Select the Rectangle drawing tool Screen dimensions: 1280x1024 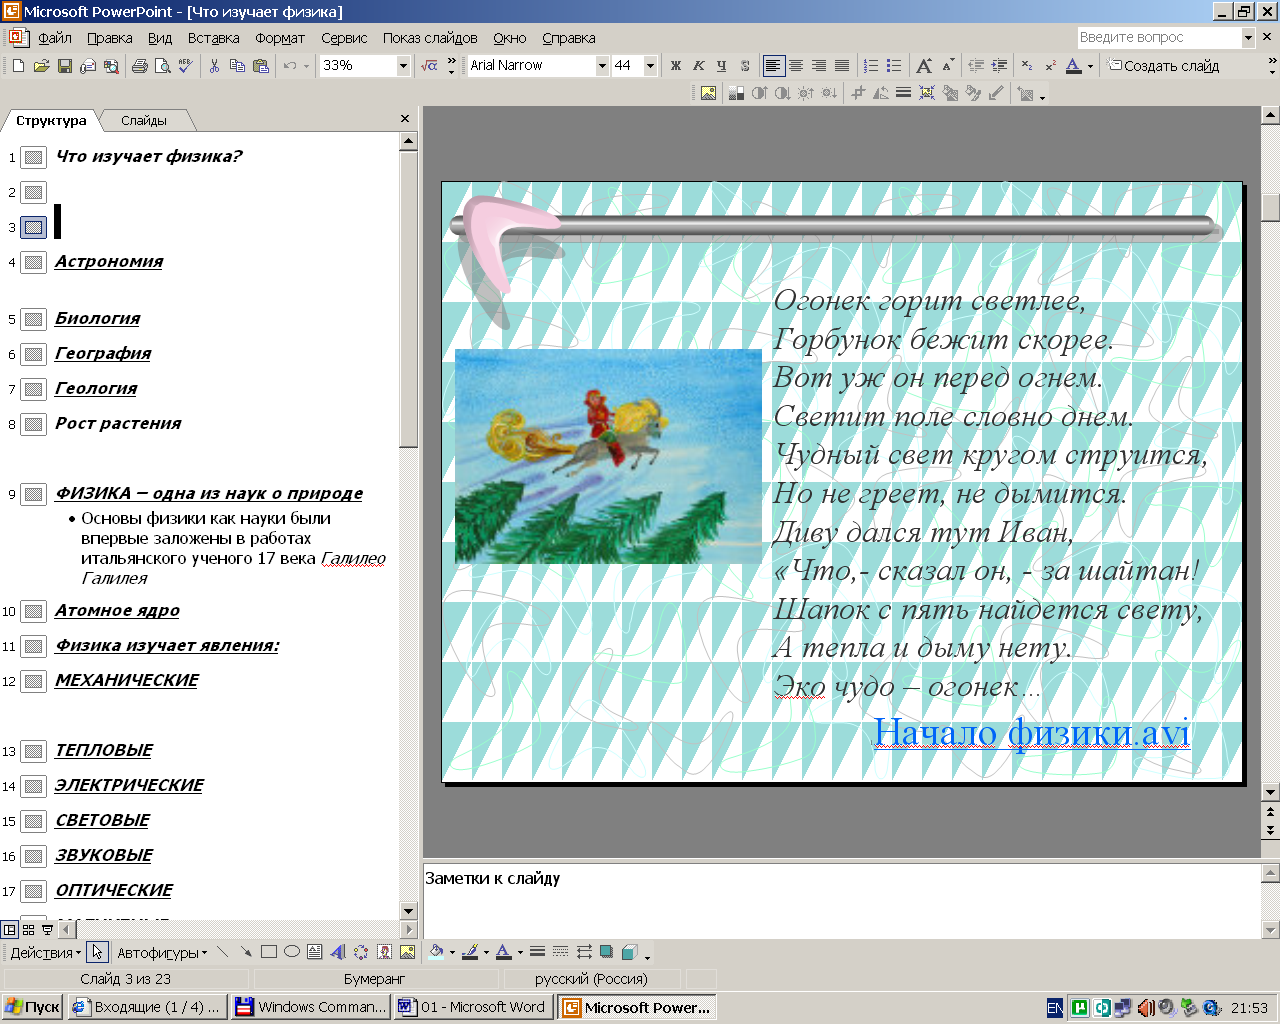(x=269, y=952)
